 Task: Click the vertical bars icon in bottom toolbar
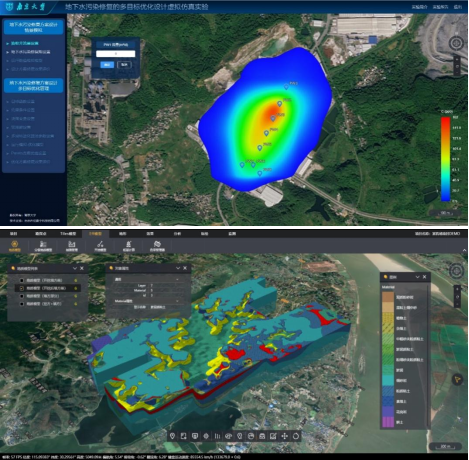[x=217, y=436]
